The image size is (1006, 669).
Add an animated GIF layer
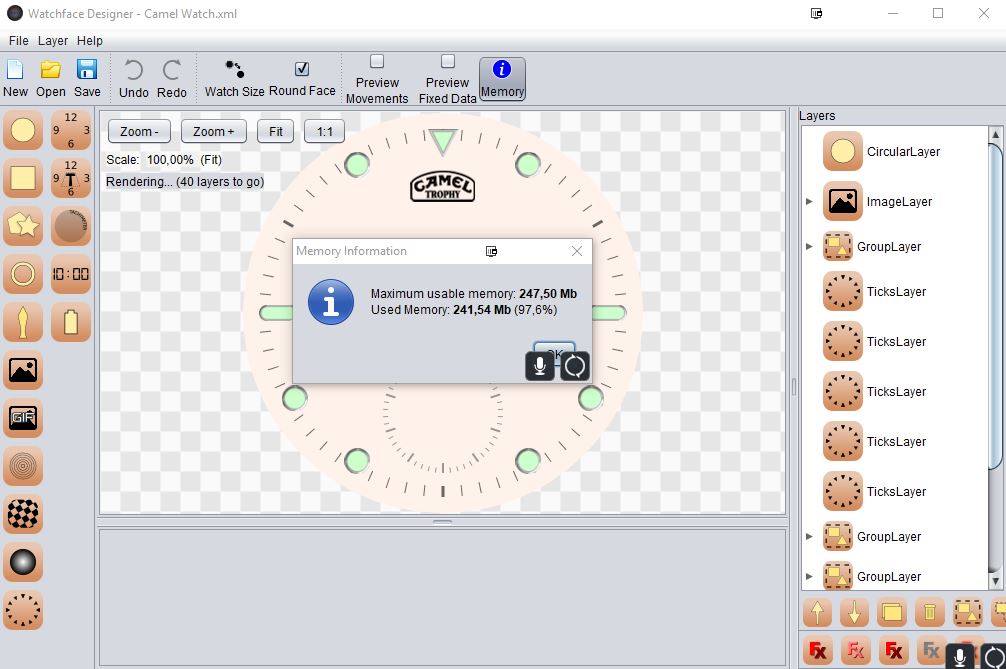(x=23, y=418)
